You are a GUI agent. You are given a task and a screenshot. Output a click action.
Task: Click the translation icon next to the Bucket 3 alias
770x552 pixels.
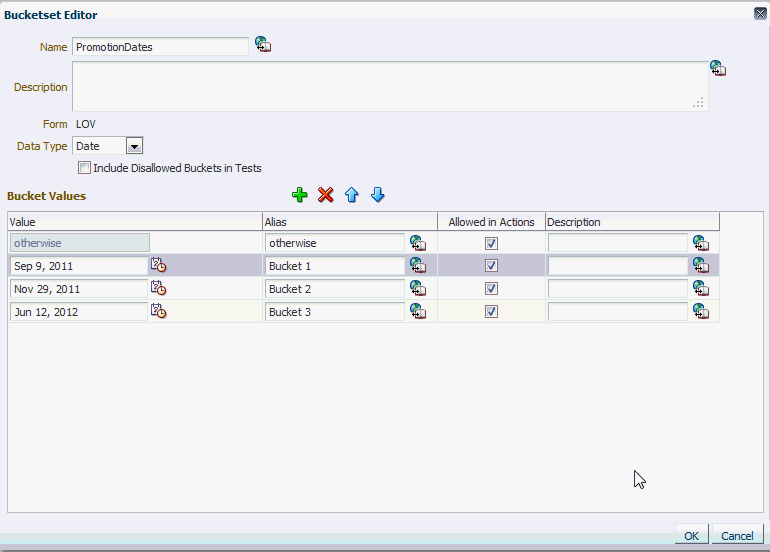click(x=418, y=311)
